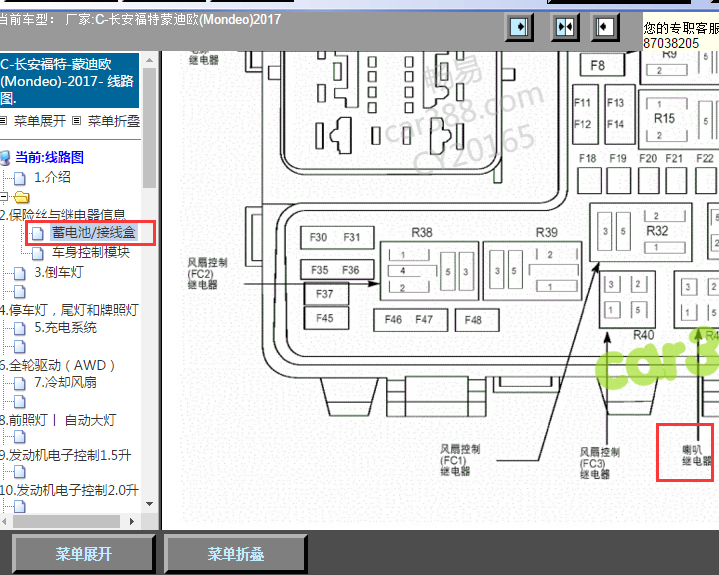
Task: Click the 当前:线路图 root icon
Action: click(x=5, y=158)
